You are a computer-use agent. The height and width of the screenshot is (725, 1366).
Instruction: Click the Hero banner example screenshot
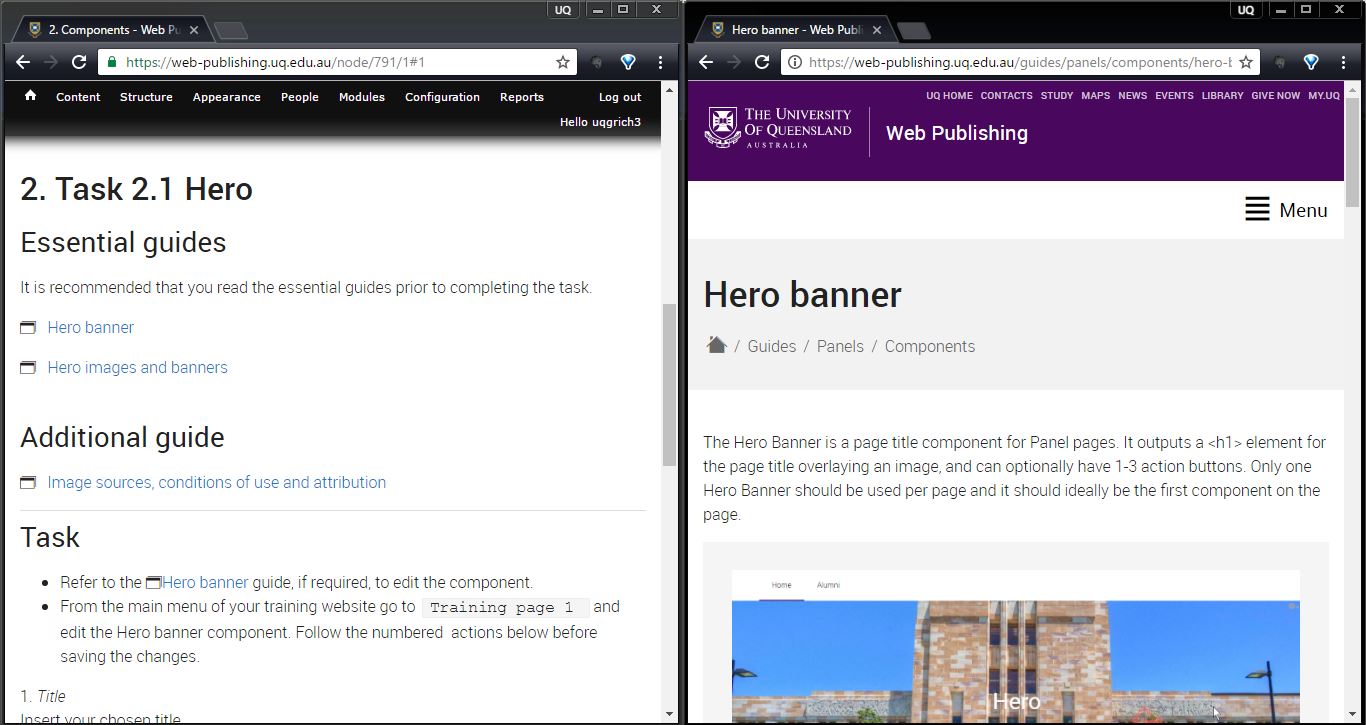click(1015, 646)
